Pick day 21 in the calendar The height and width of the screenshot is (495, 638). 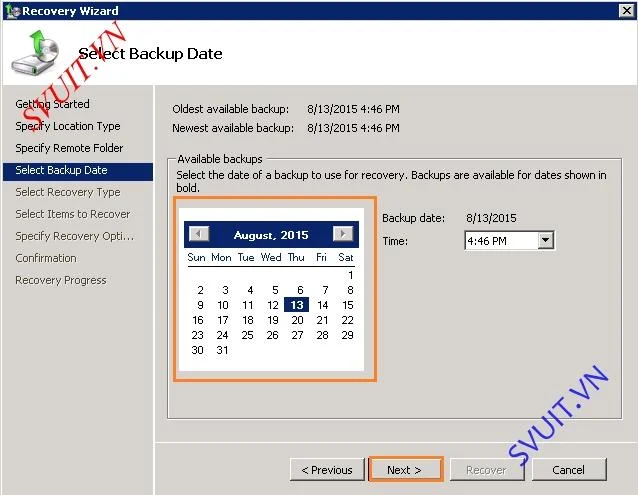point(323,320)
